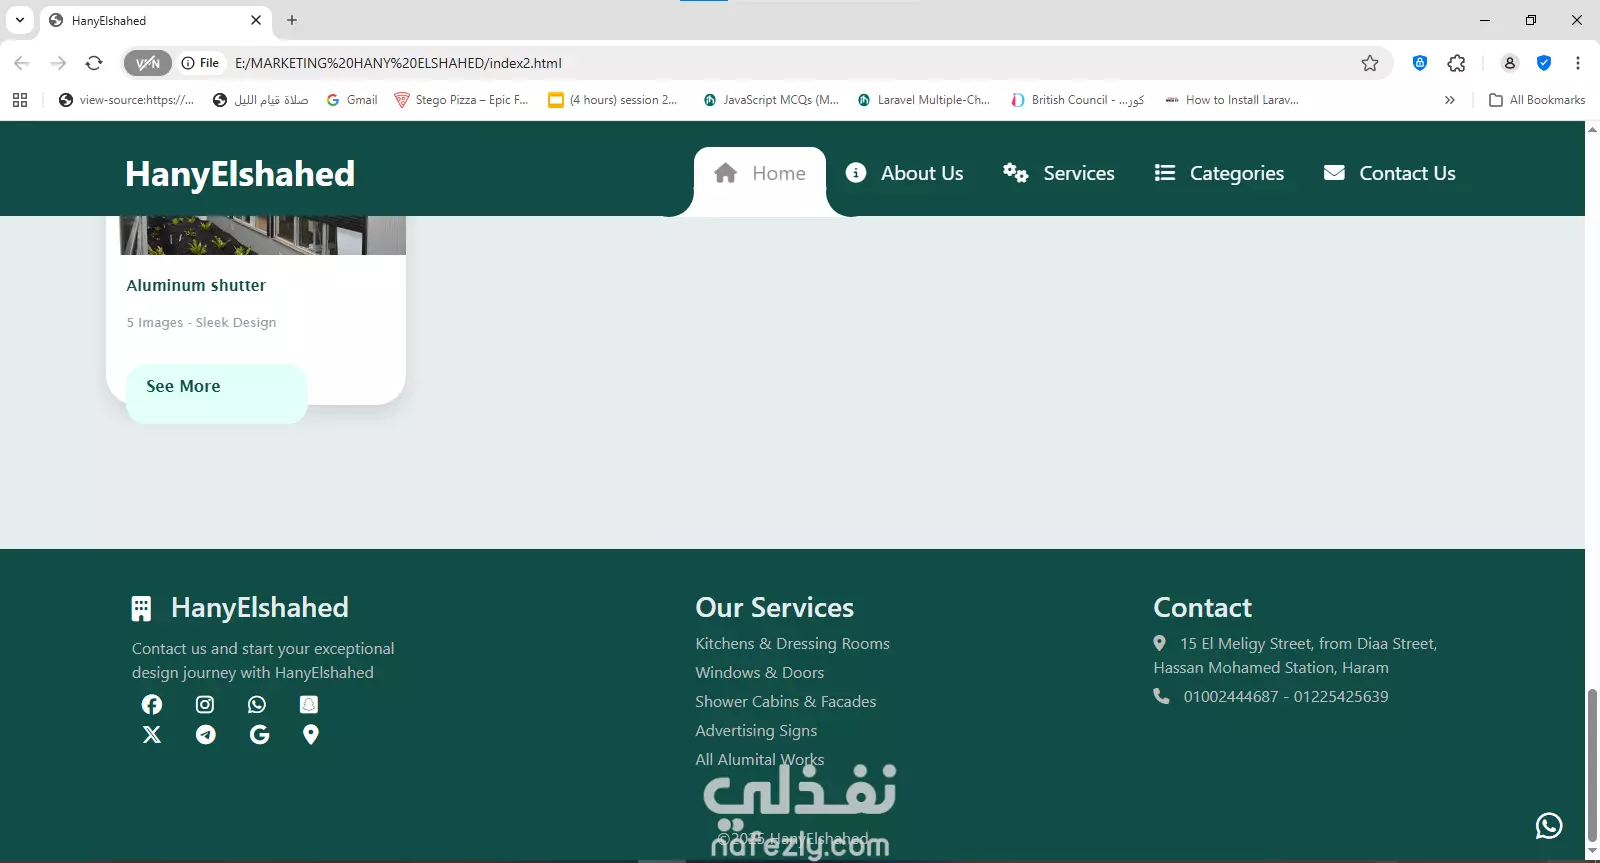Open the Snapchat icon in the footer
Image resolution: width=1600 pixels, height=863 pixels.
(x=309, y=705)
